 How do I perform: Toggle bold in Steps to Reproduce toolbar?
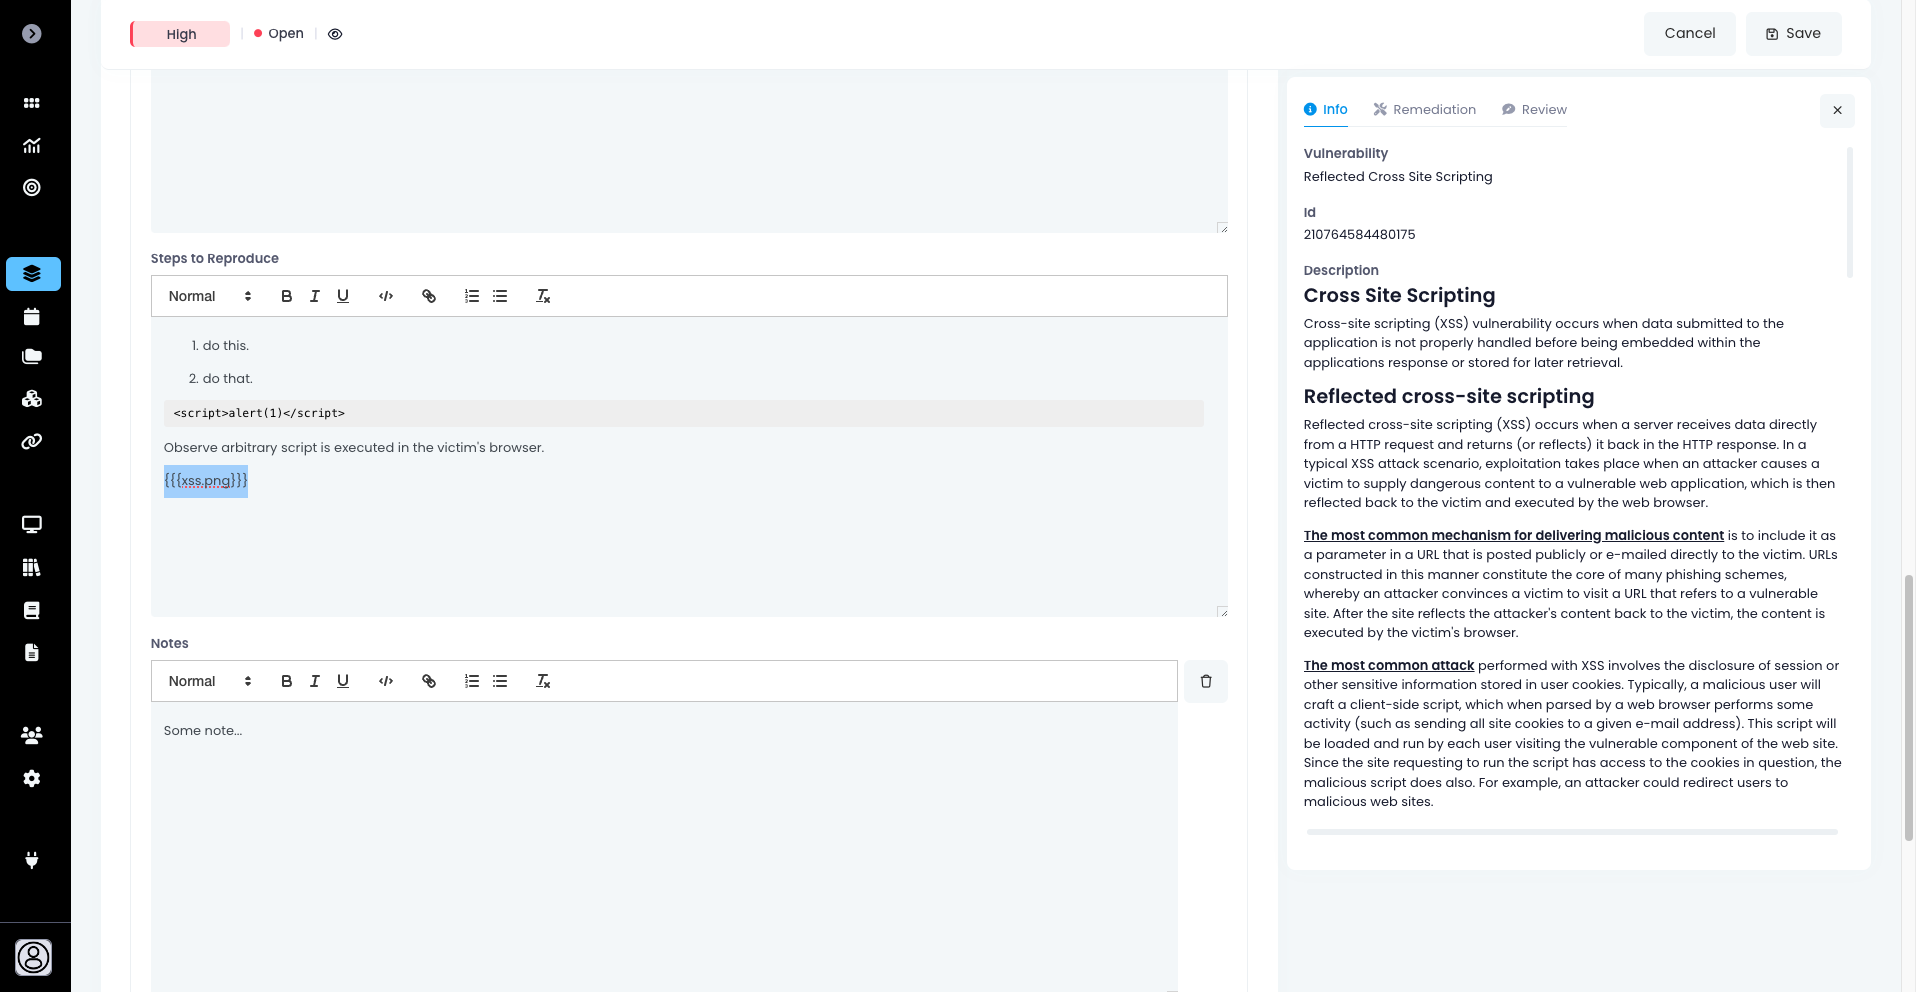[287, 296]
